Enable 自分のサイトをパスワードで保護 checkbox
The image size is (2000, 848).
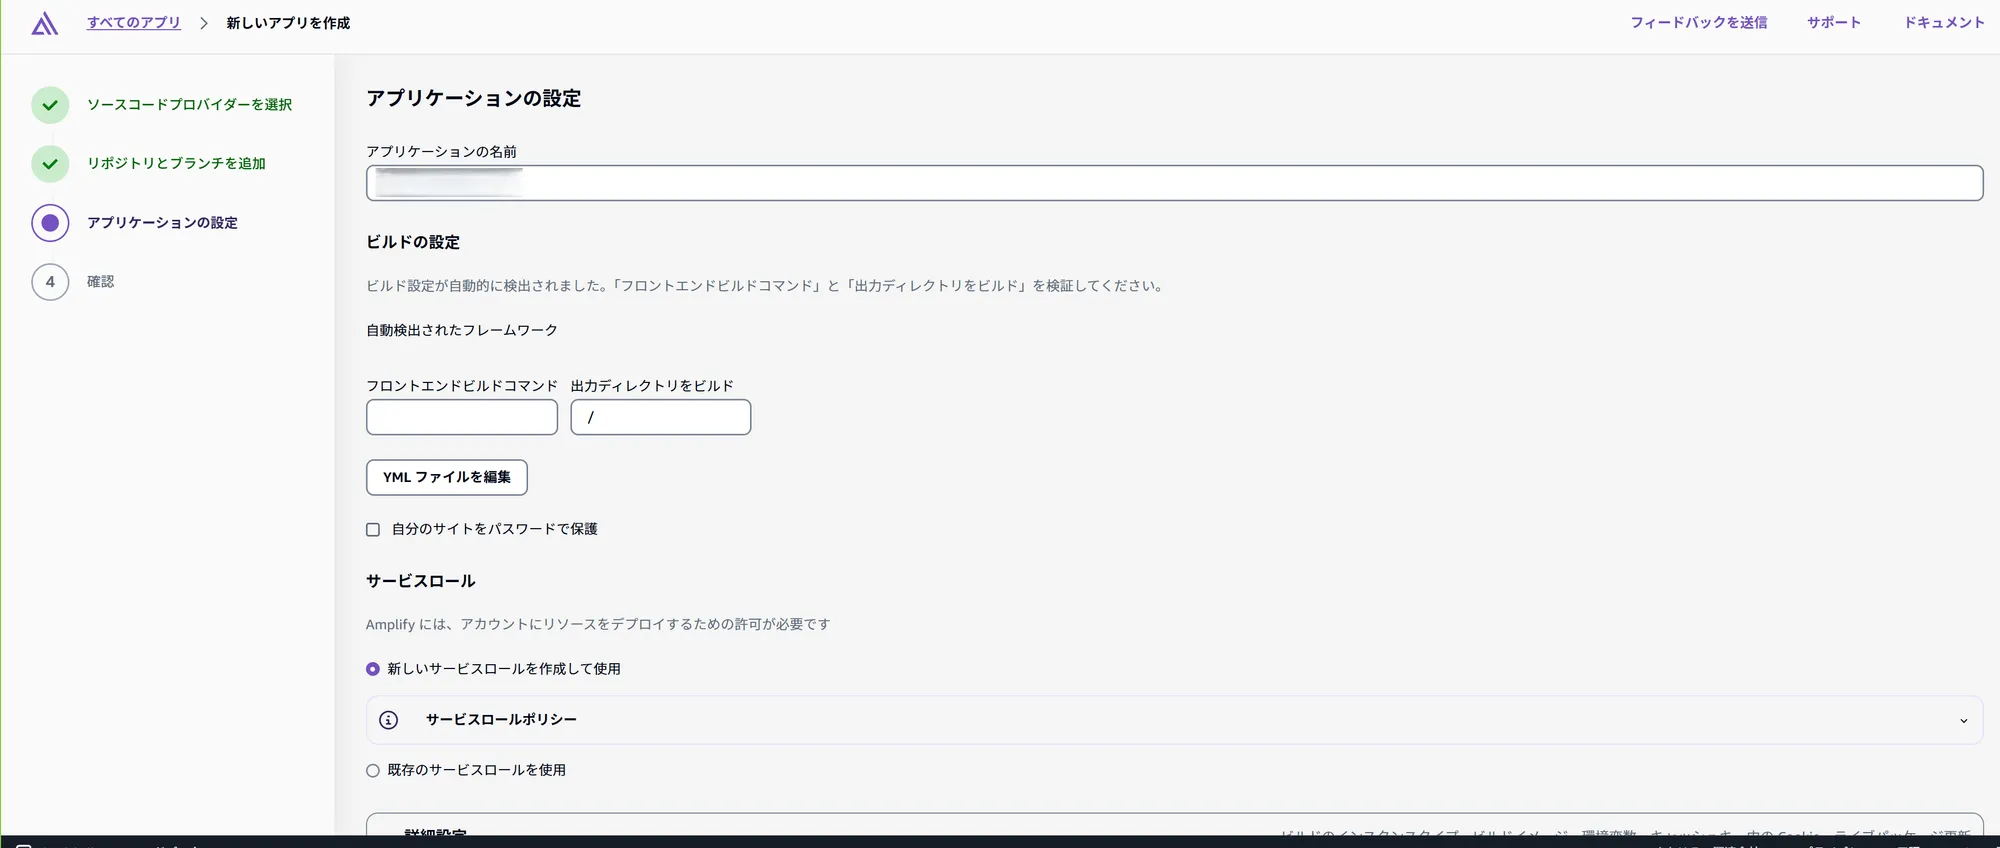point(373,530)
